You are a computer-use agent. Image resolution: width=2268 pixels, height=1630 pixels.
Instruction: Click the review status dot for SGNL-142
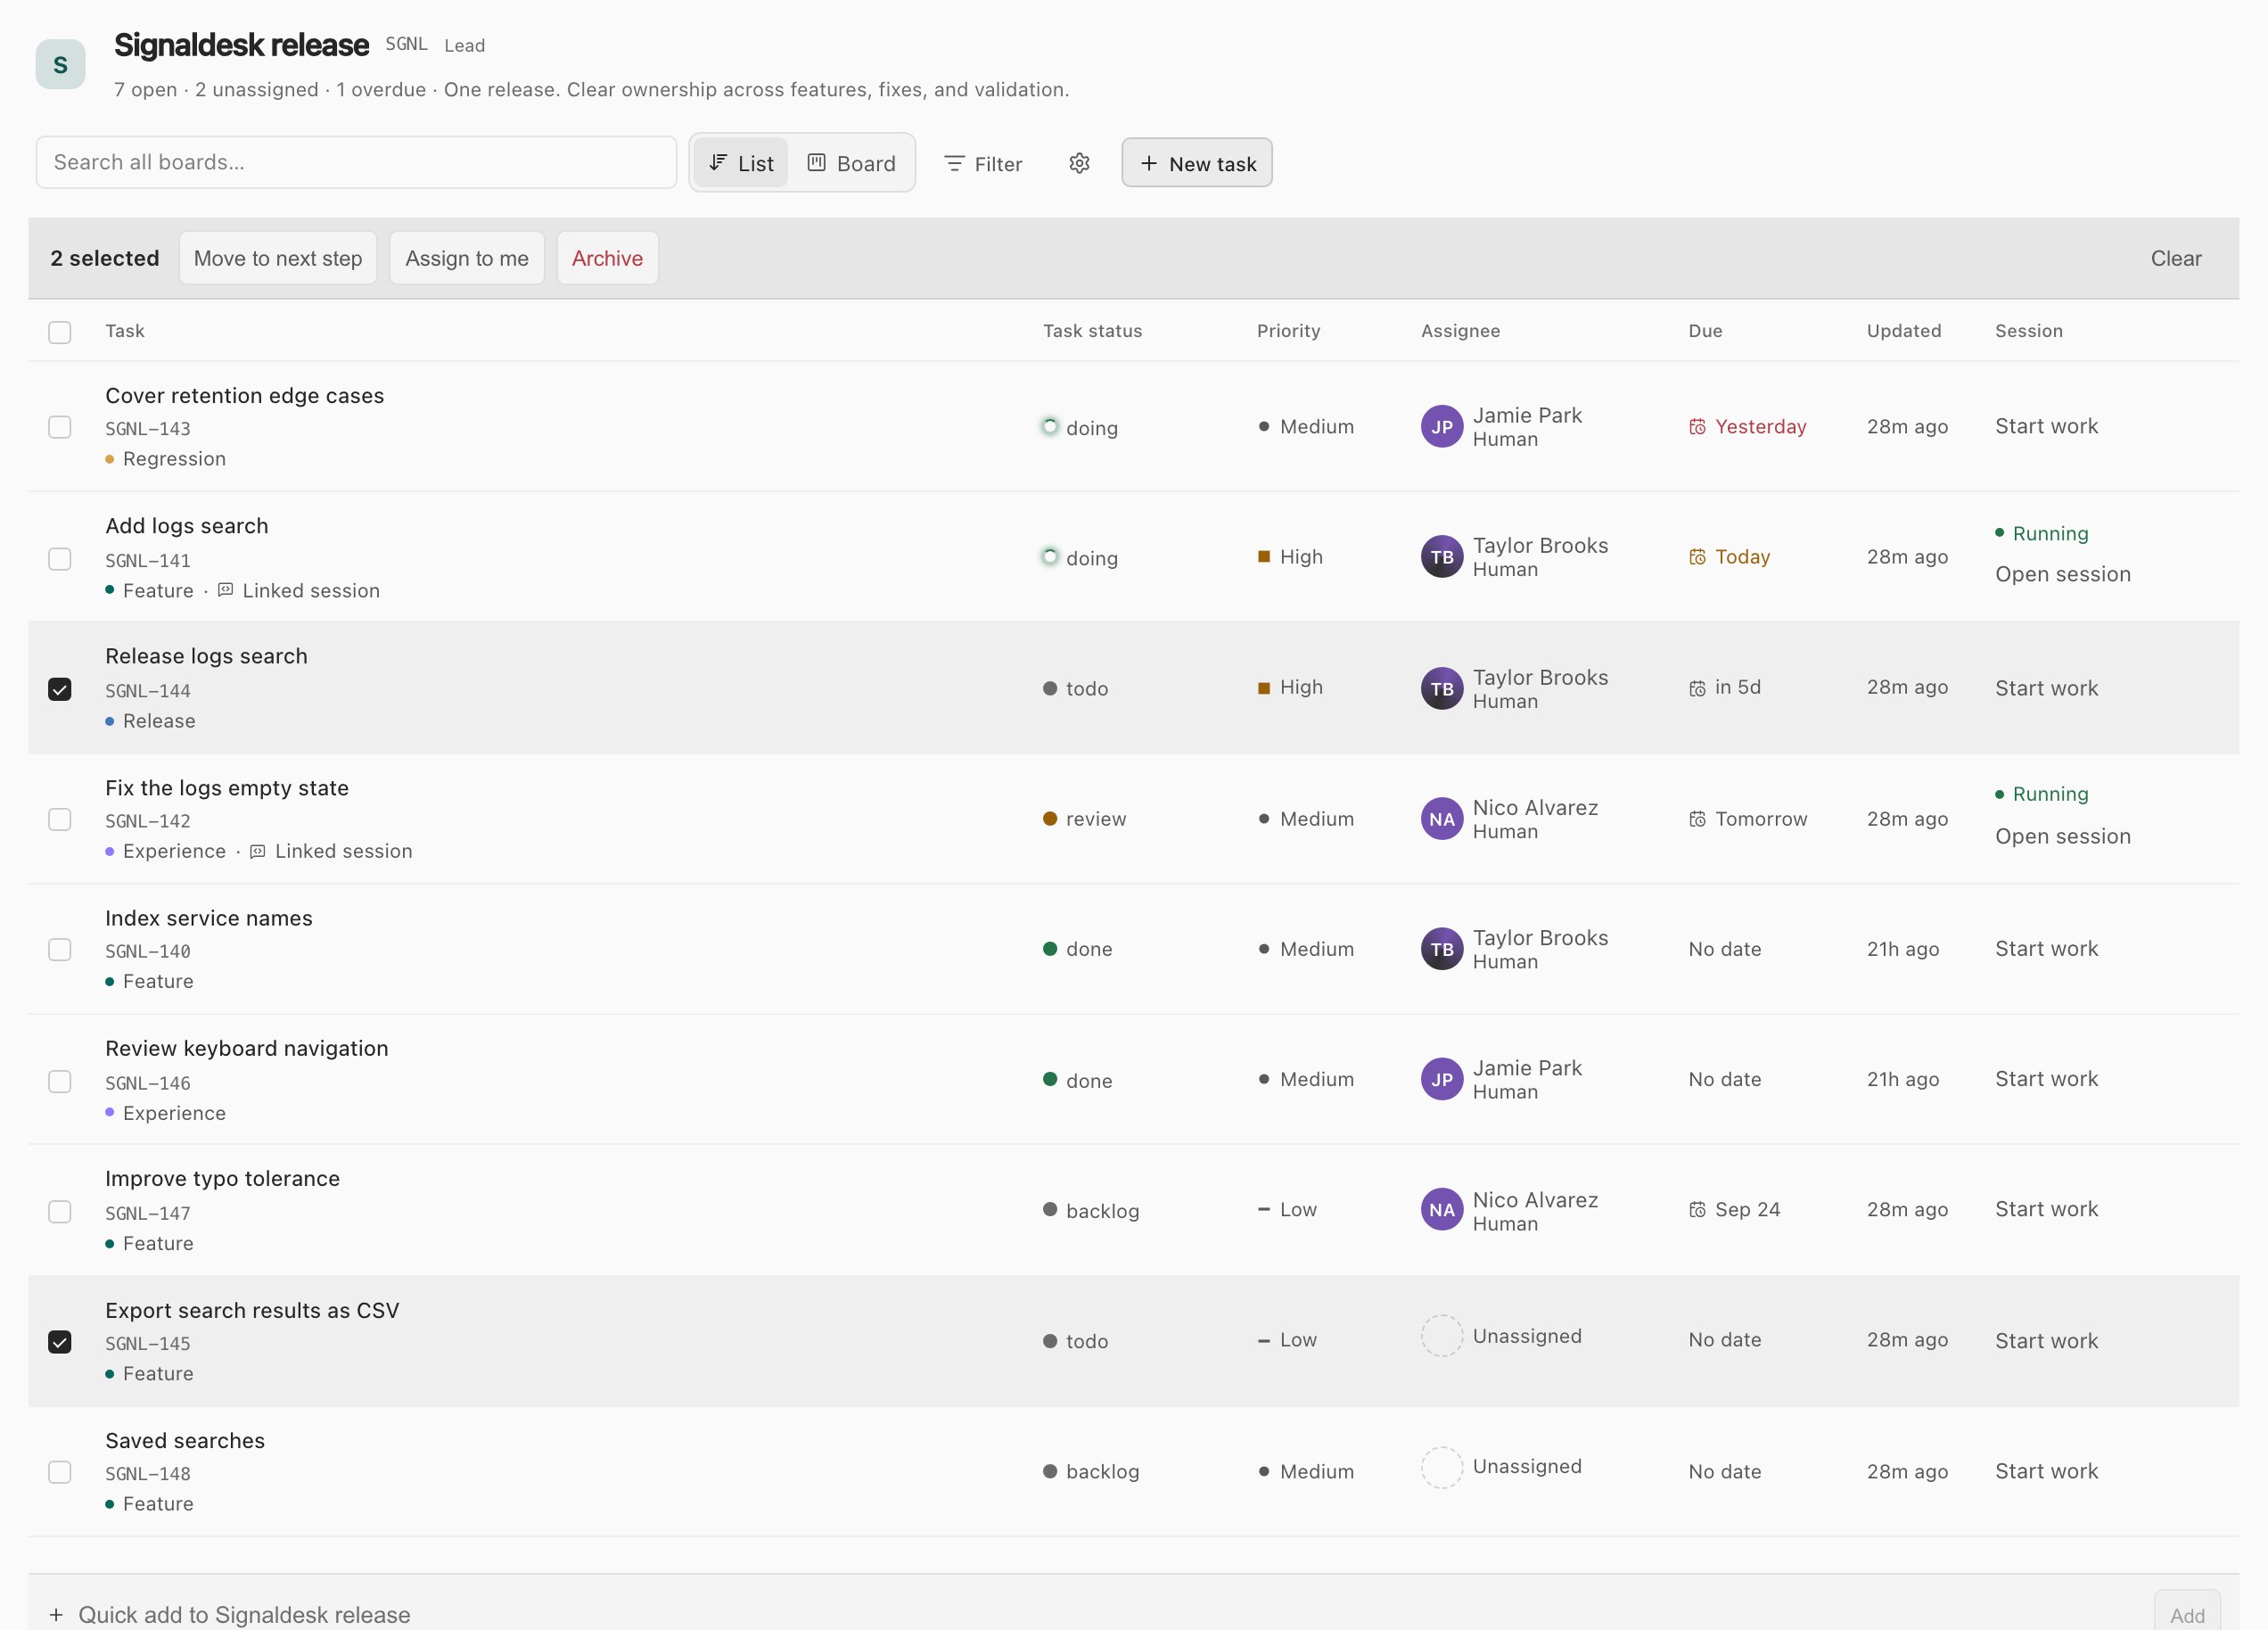[x=1050, y=818]
